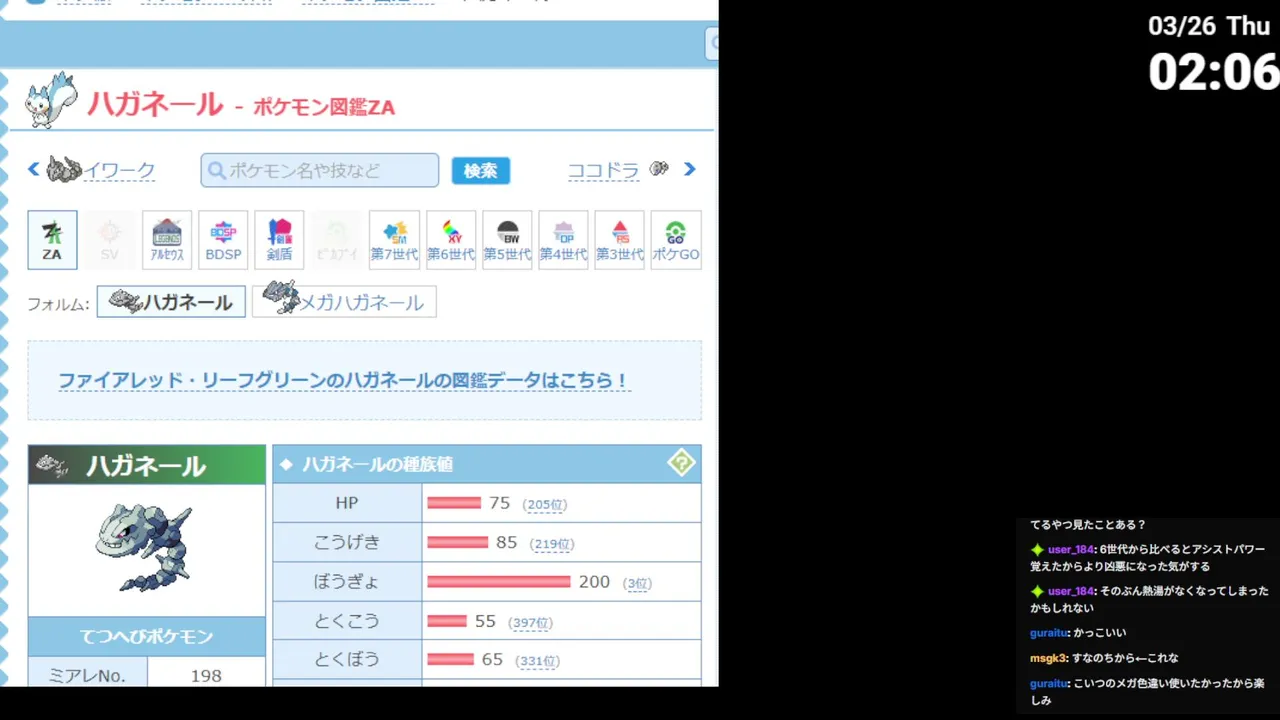Click the 03/26 Thu date overlay
Screen dimensions: 1280x720
(1209, 26)
